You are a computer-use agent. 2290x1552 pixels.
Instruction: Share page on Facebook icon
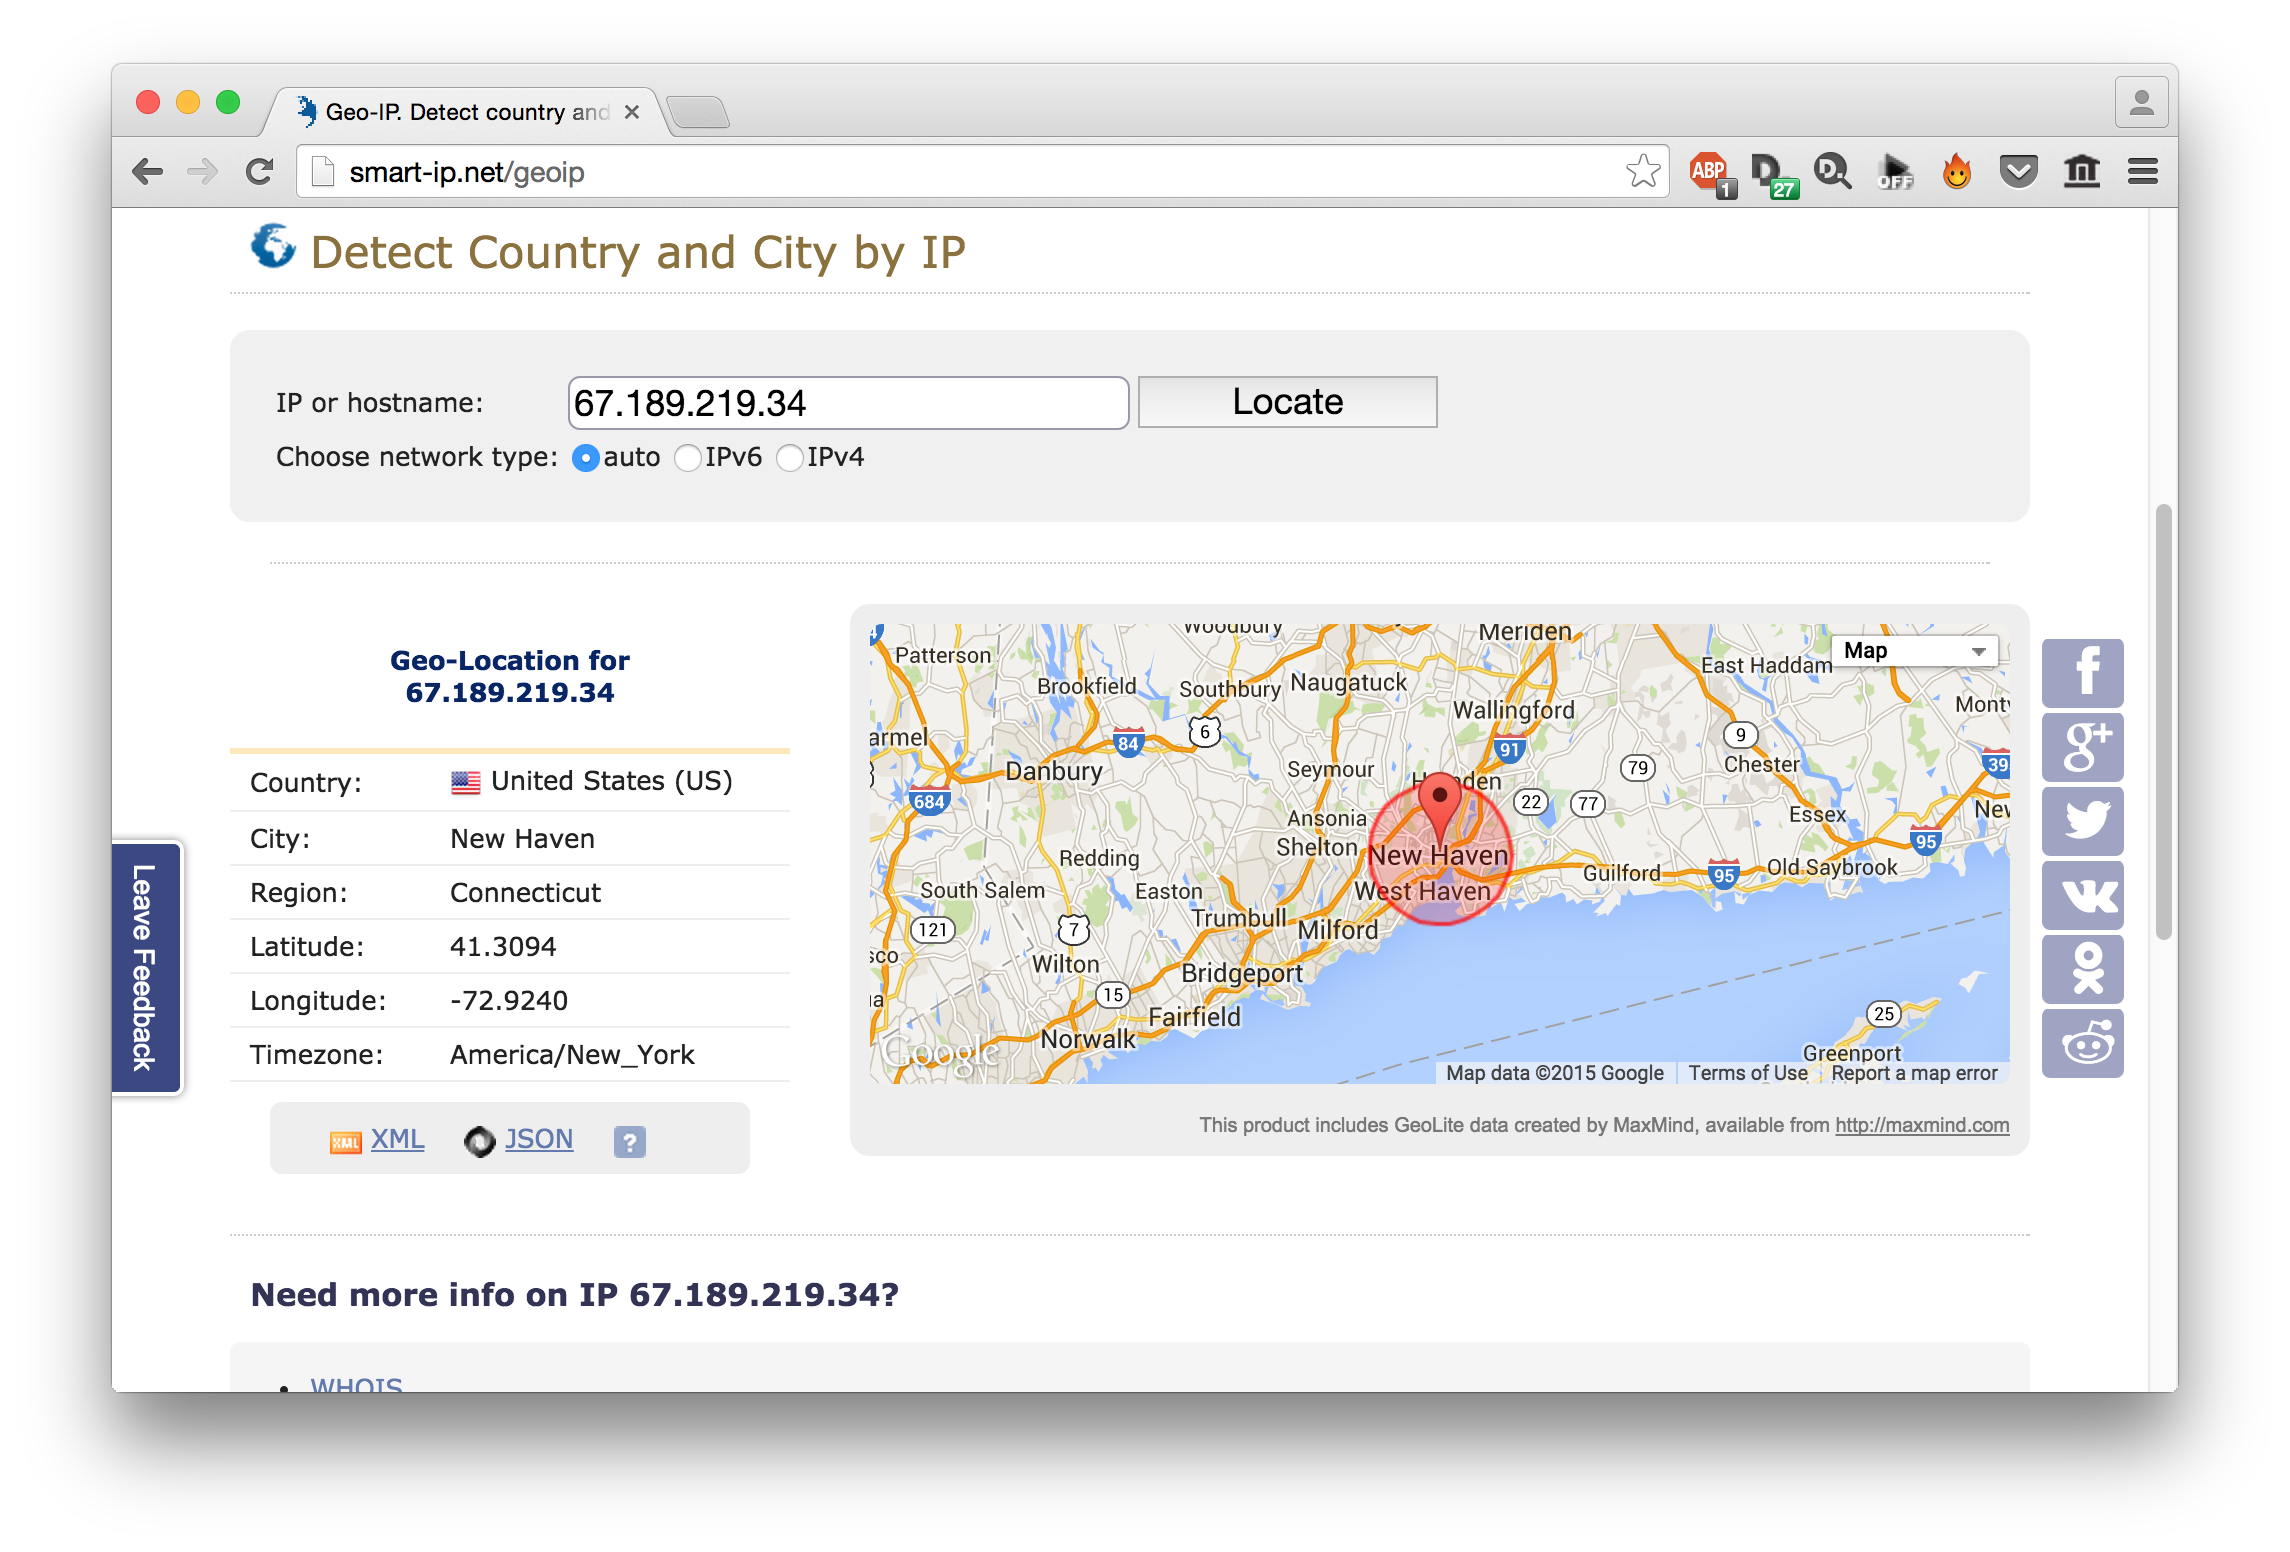pyautogui.click(x=2082, y=672)
